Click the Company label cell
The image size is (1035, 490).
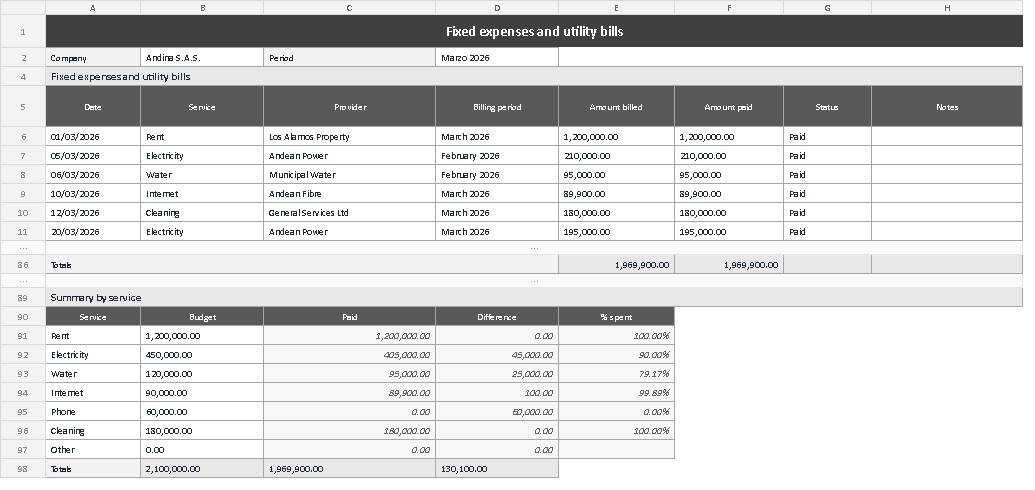(93, 57)
